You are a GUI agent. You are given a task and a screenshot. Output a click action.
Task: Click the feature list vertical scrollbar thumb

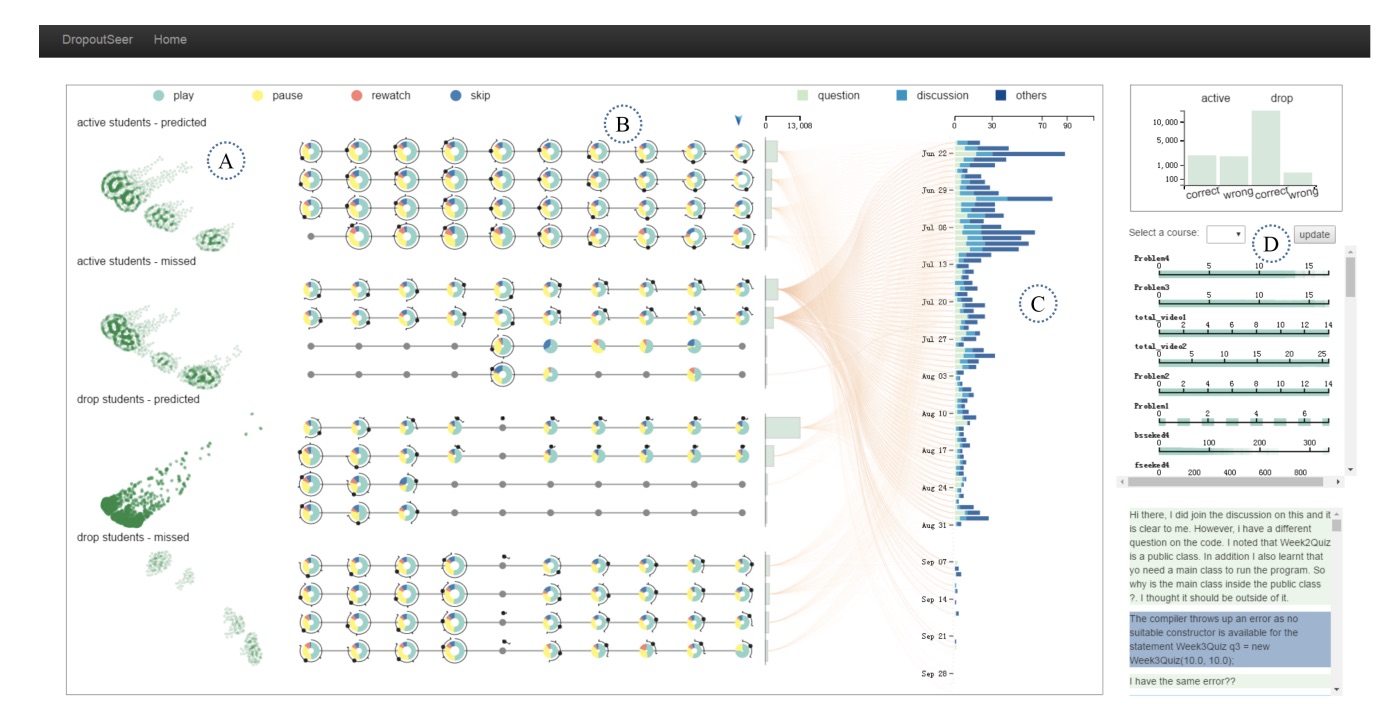tap(1351, 277)
